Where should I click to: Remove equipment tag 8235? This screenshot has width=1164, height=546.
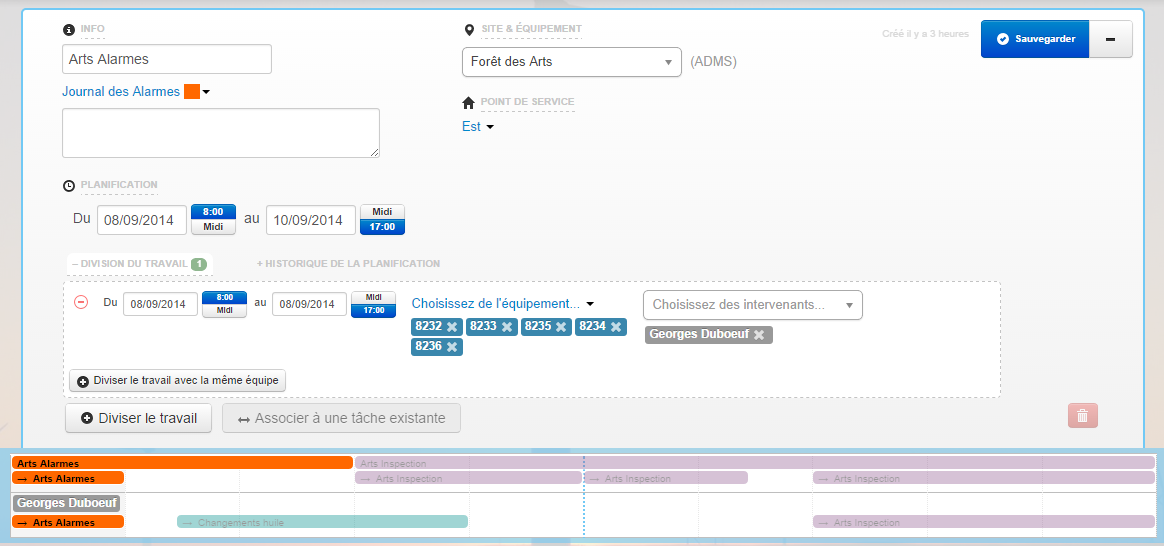click(x=561, y=327)
